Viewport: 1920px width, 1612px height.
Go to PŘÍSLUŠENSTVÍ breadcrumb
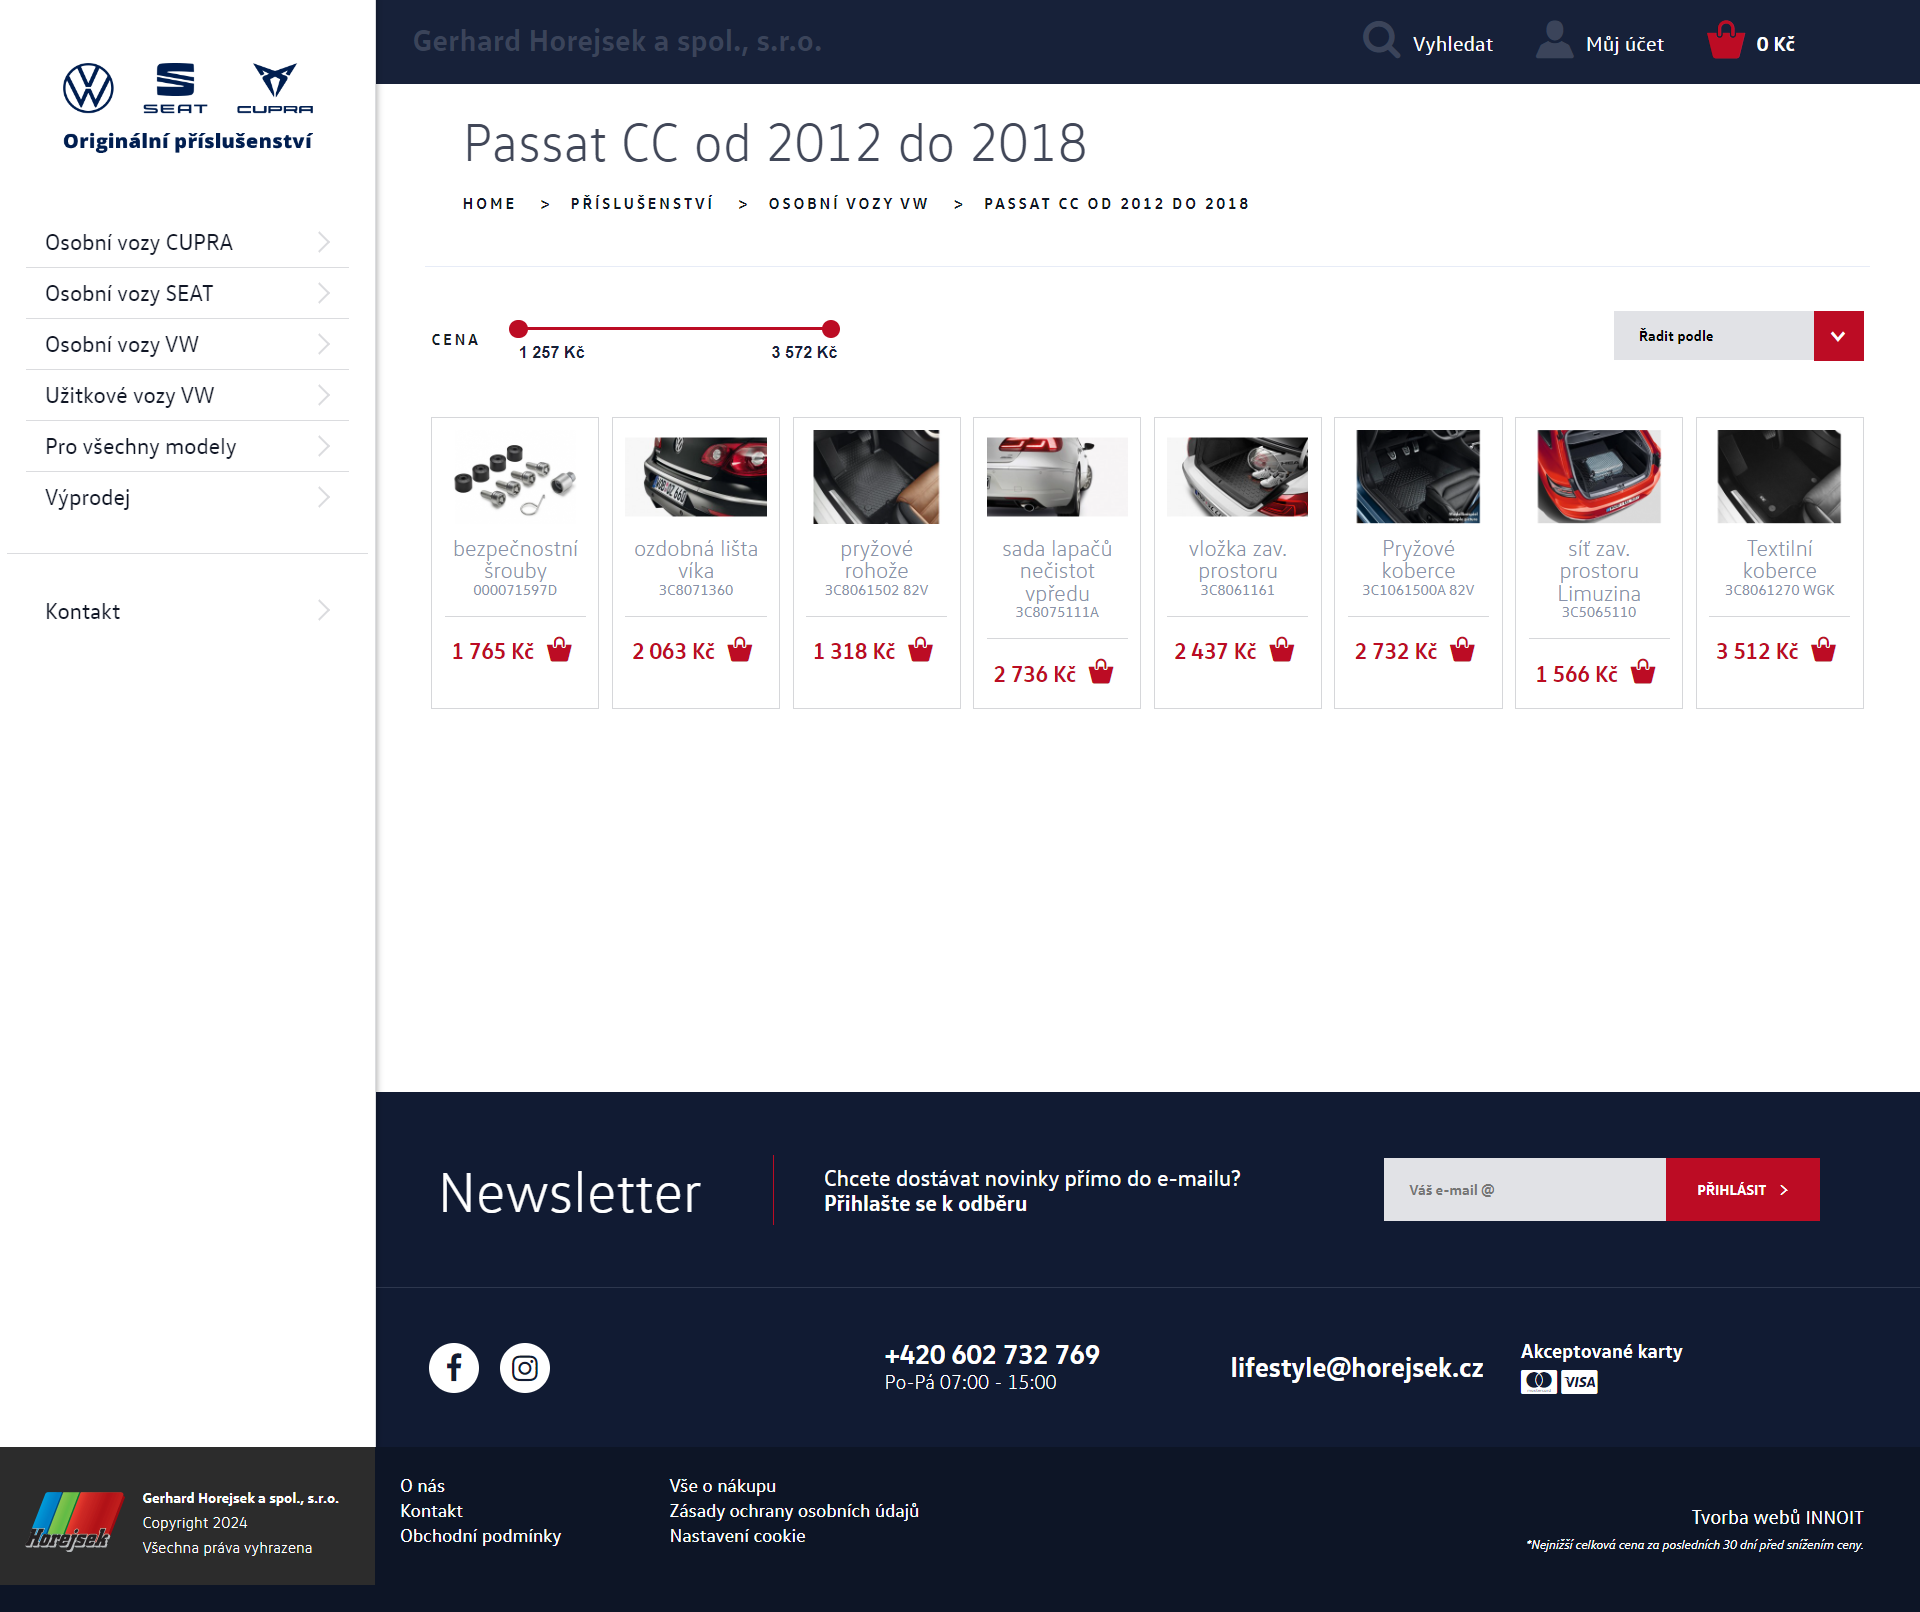(642, 203)
